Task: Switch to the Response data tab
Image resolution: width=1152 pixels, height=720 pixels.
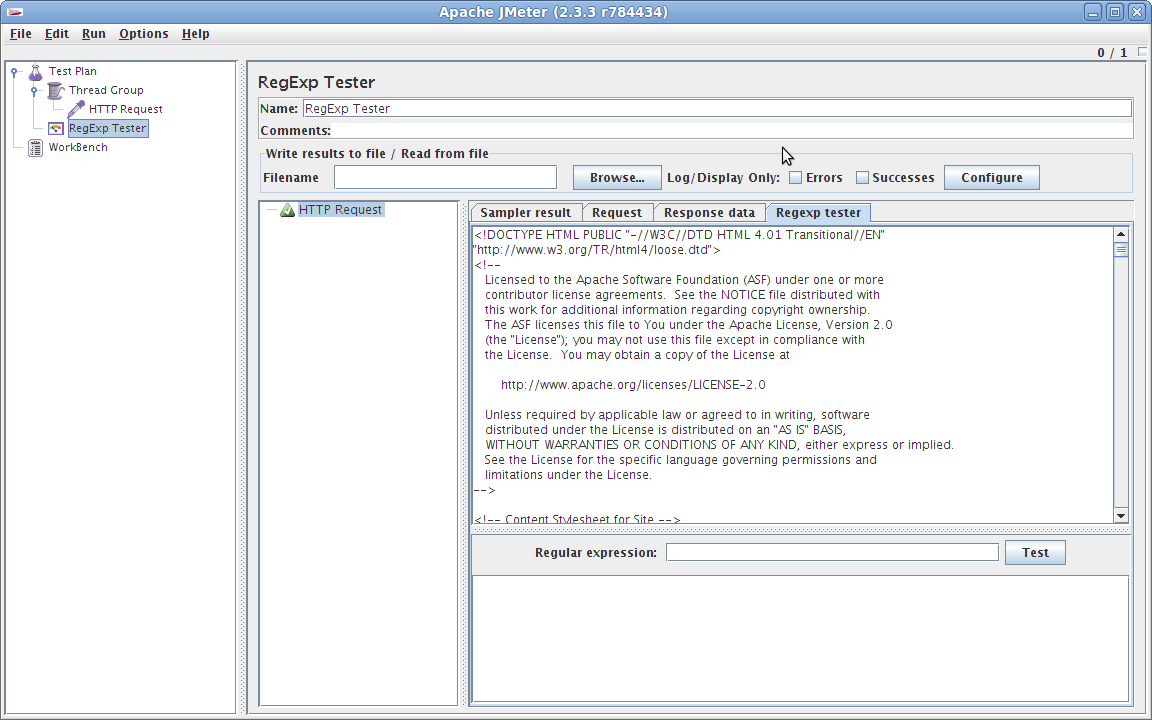Action: (710, 212)
